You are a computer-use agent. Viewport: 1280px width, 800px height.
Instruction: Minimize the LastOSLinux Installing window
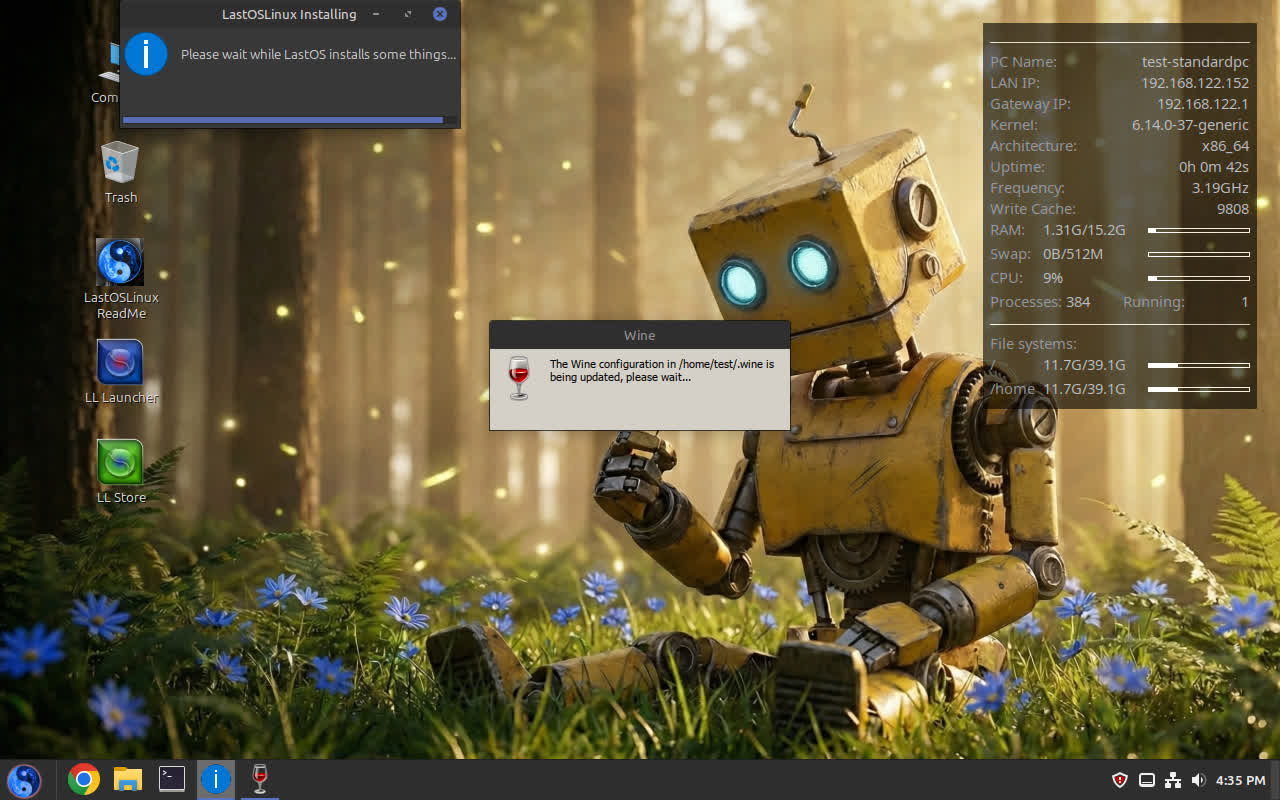(x=376, y=15)
